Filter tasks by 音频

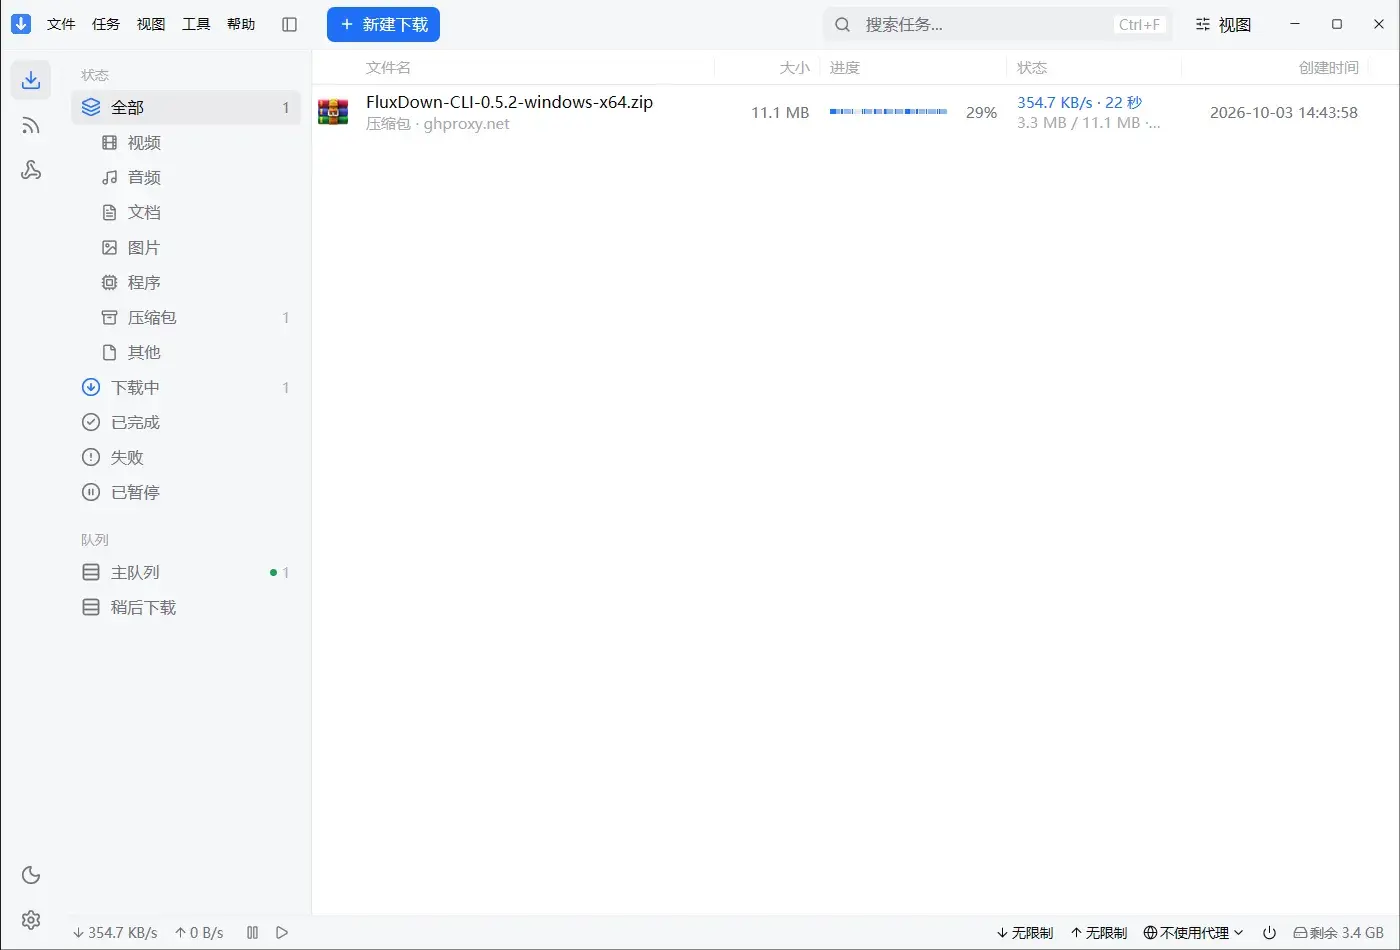point(186,177)
